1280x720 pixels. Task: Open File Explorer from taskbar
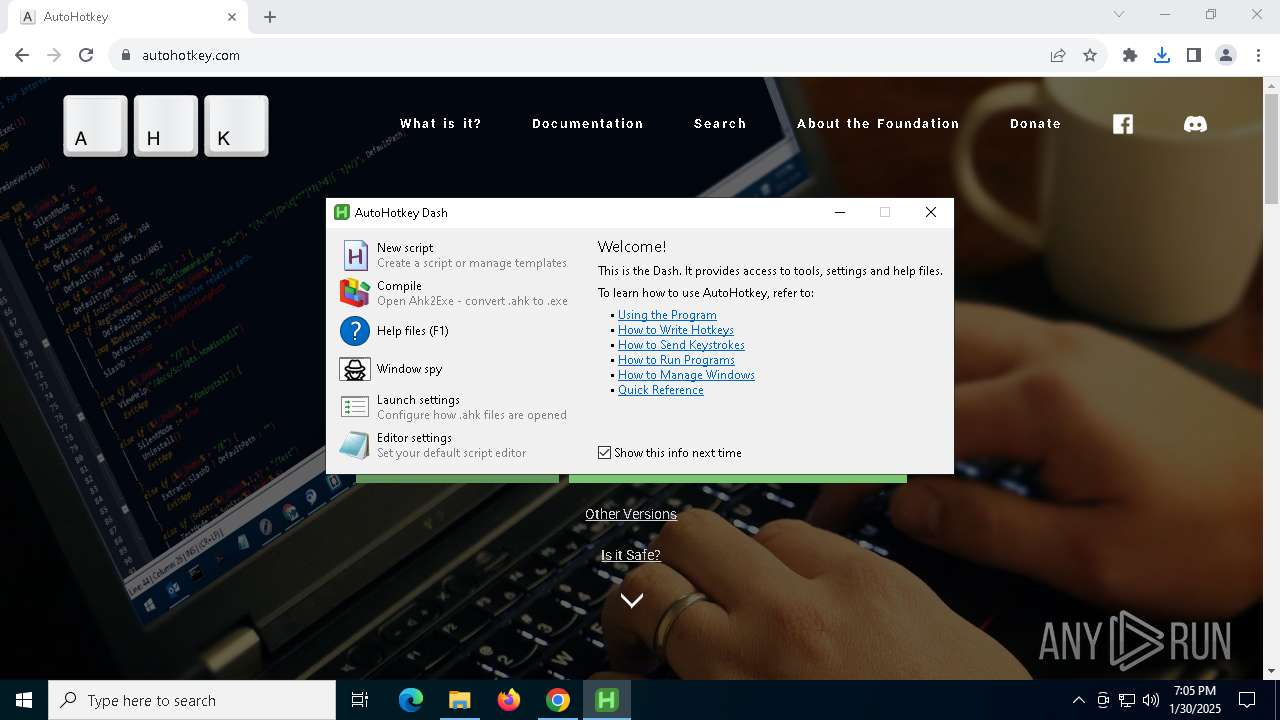click(x=459, y=700)
